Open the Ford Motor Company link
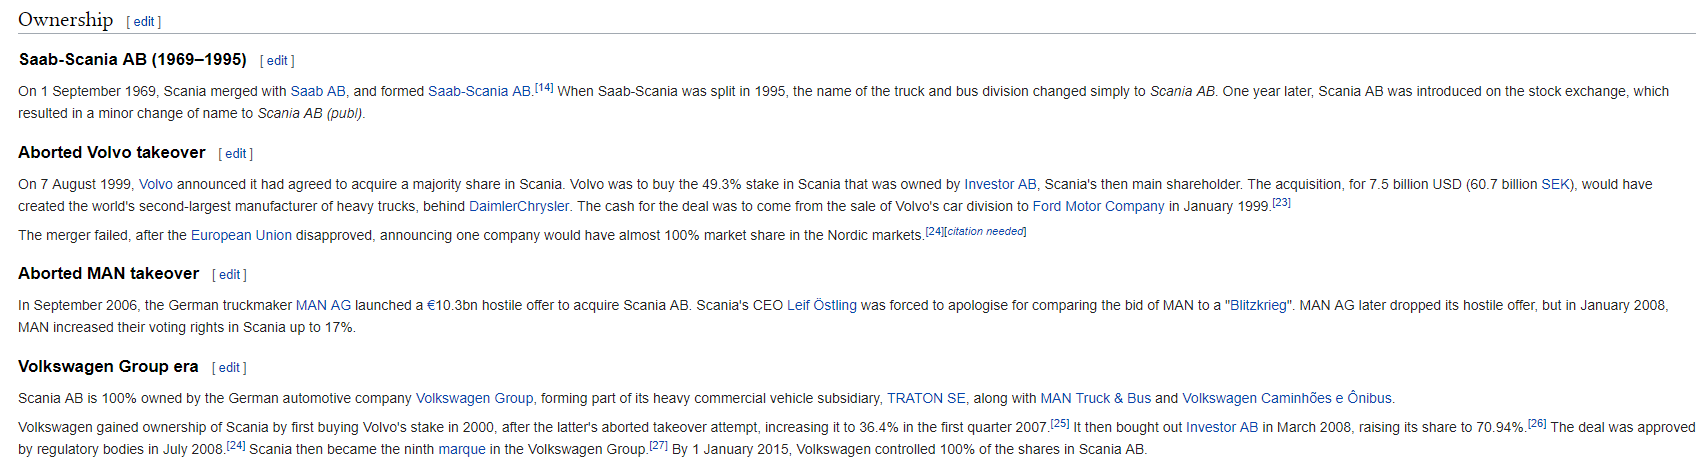 (1098, 206)
